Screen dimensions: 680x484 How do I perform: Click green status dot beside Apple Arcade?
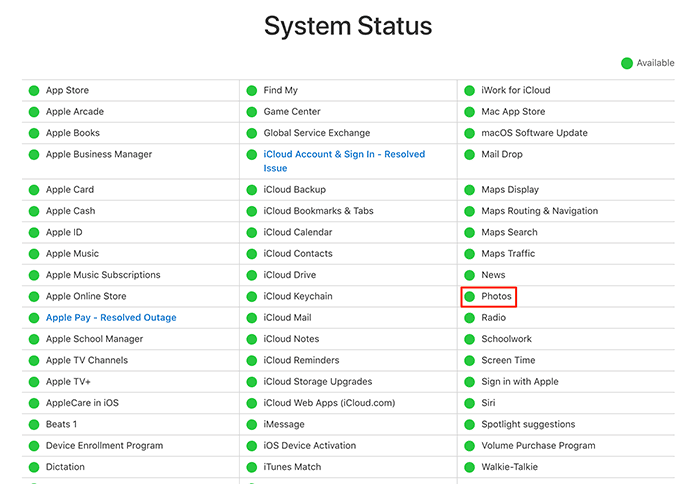coord(34,112)
